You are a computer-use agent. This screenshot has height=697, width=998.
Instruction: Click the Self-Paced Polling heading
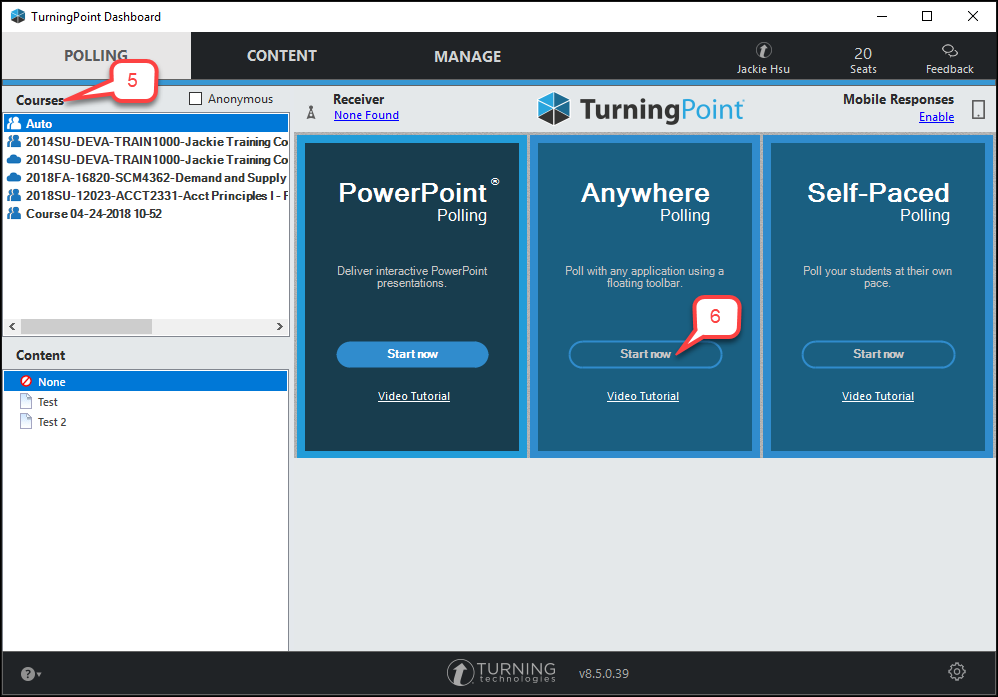(x=878, y=202)
